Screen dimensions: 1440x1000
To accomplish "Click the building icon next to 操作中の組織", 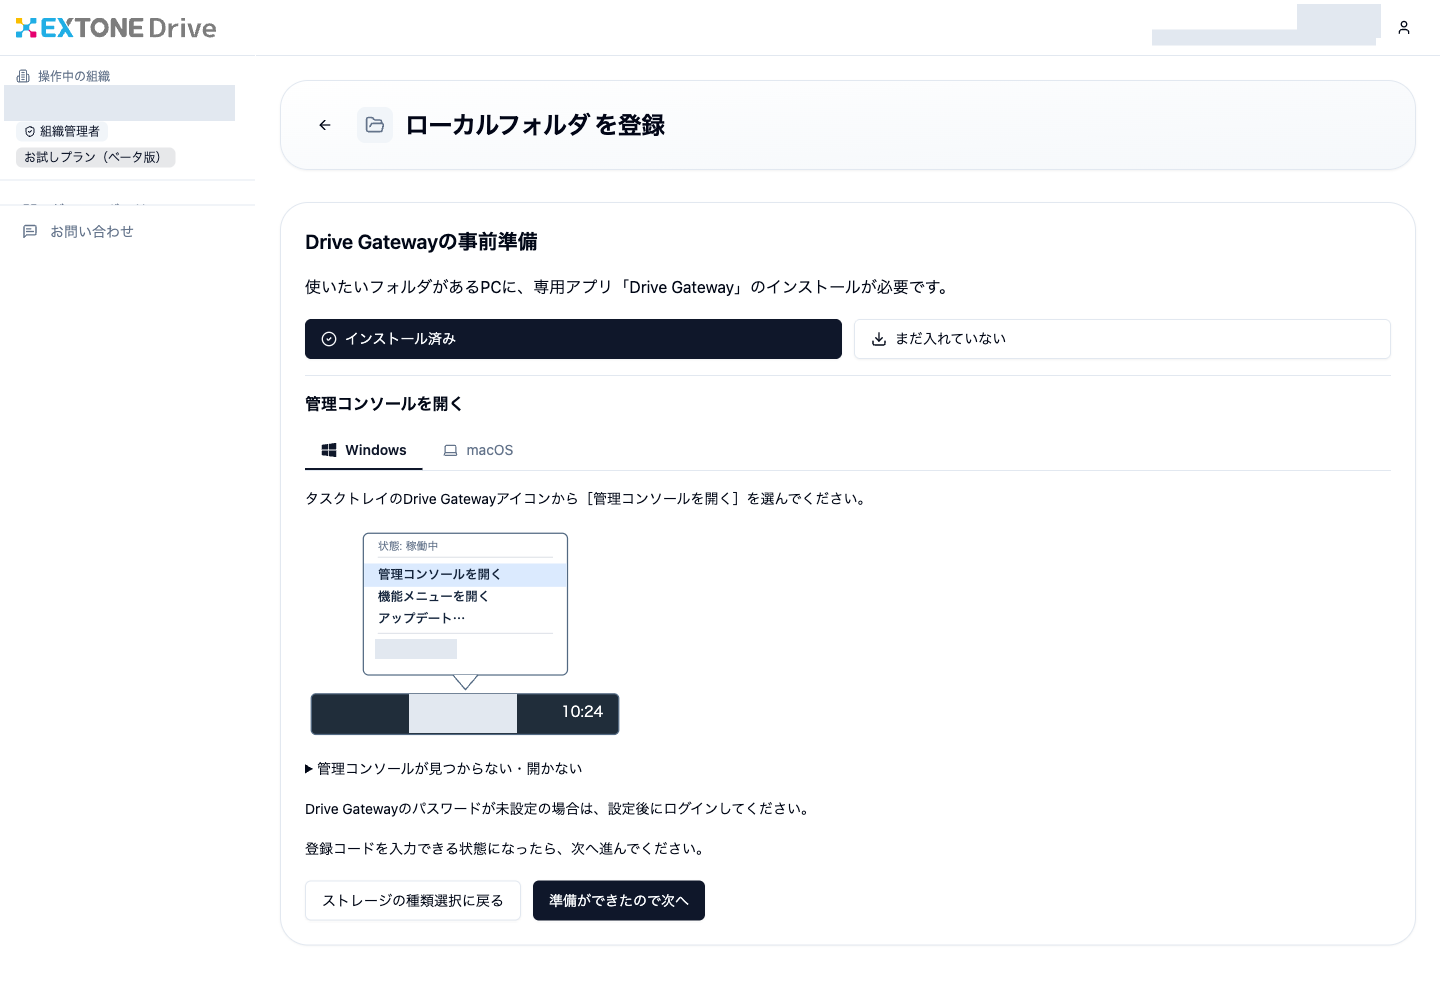I will click(23, 76).
